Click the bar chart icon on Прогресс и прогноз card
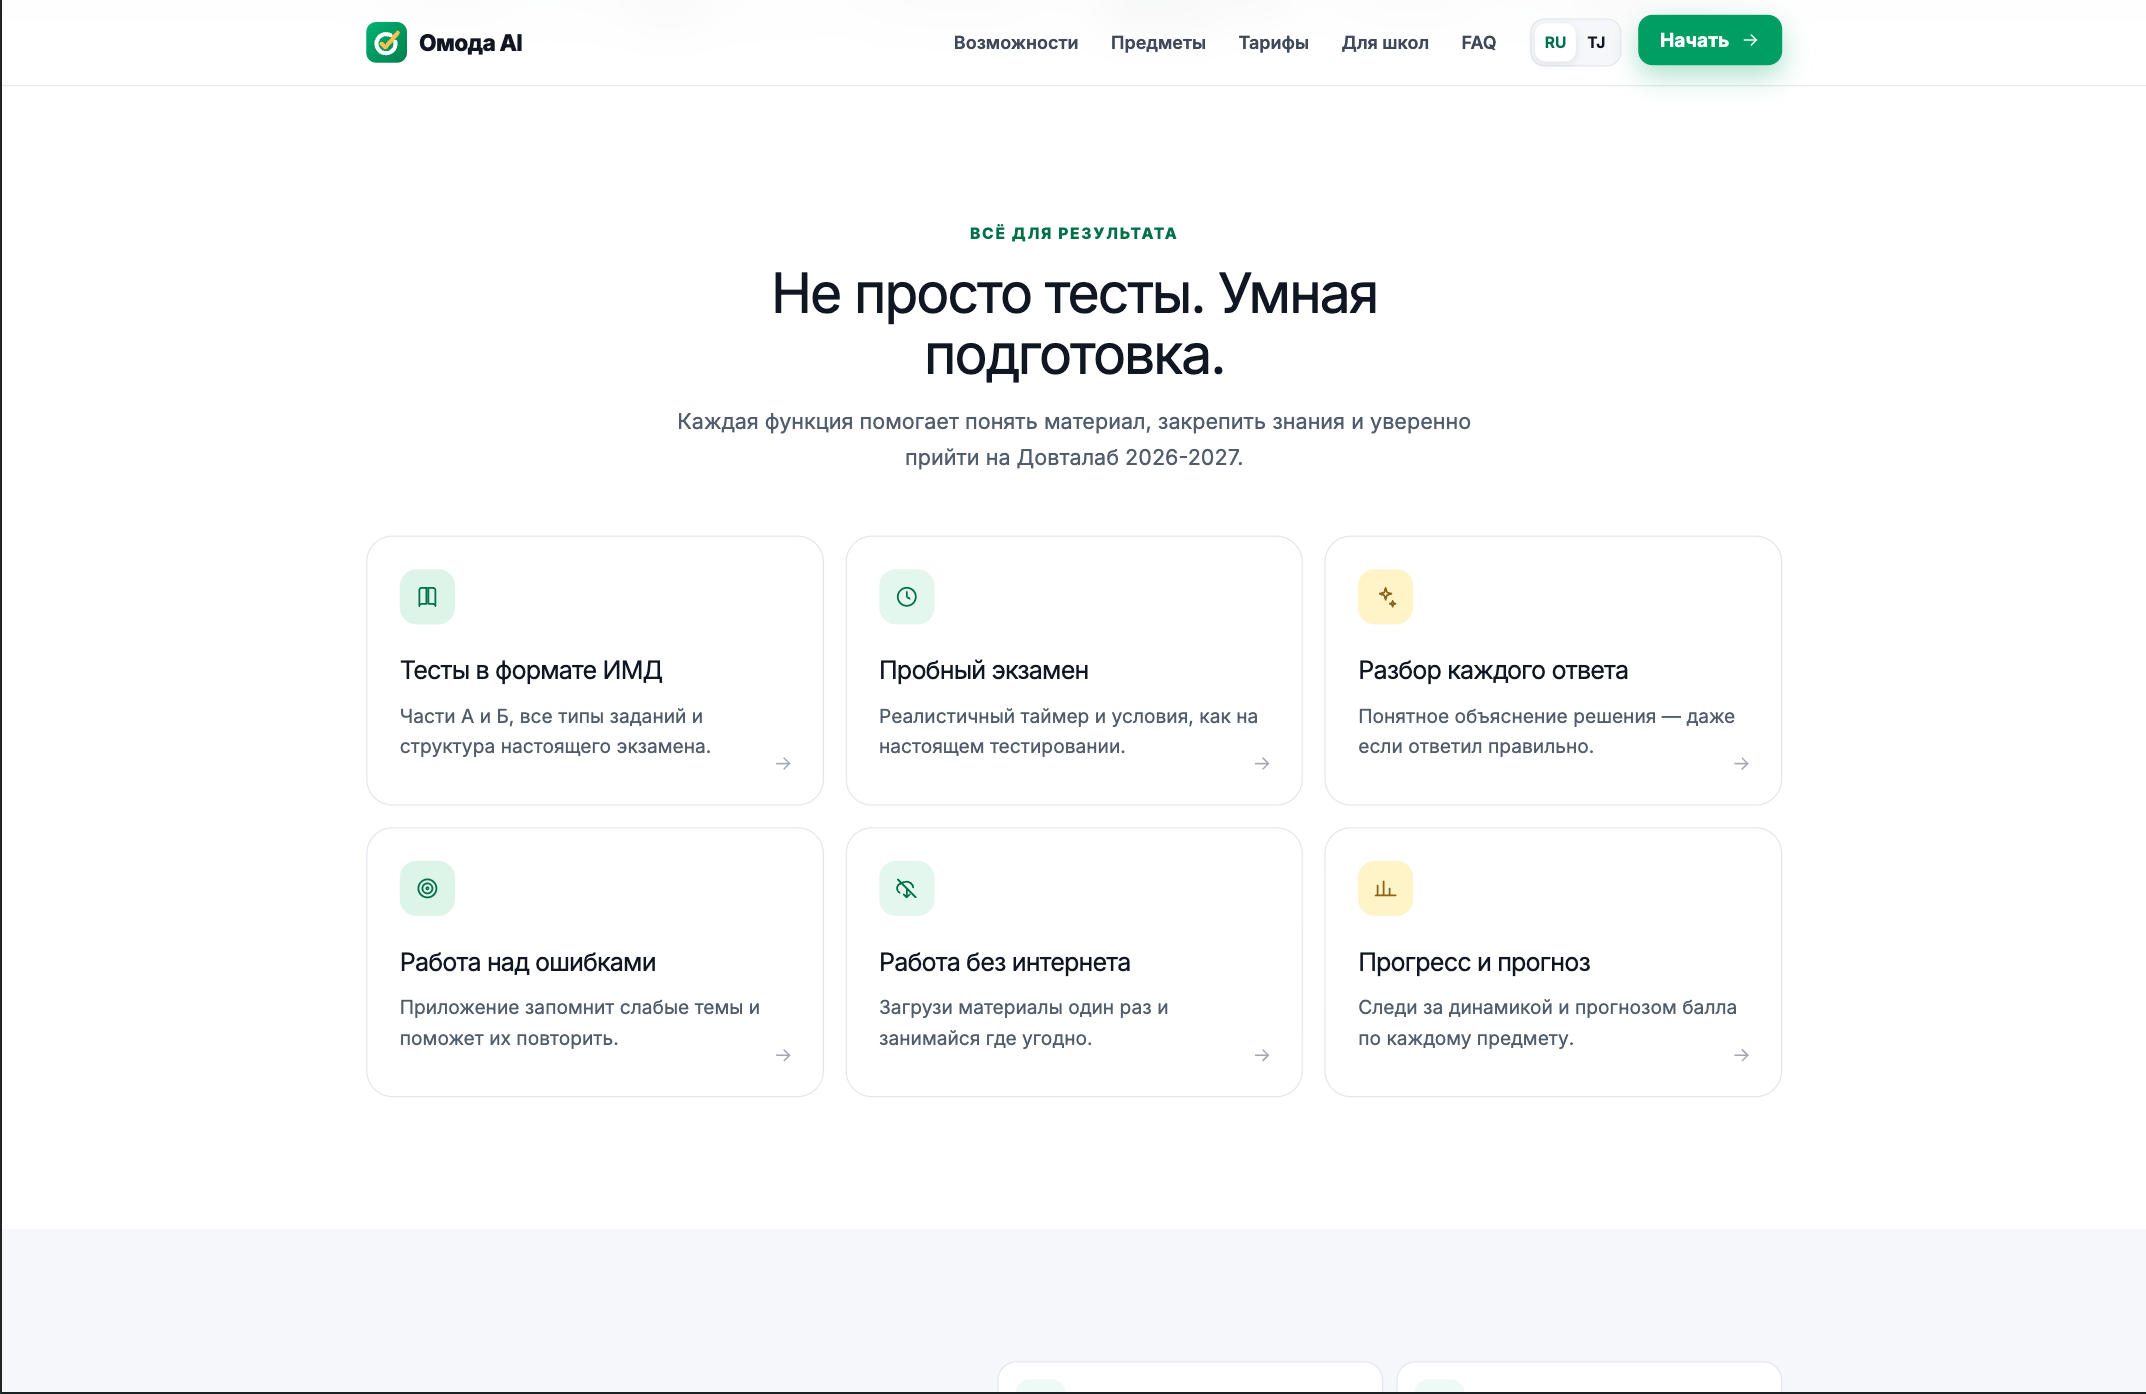This screenshot has width=2146, height=1394. (x=1385, y=888)
